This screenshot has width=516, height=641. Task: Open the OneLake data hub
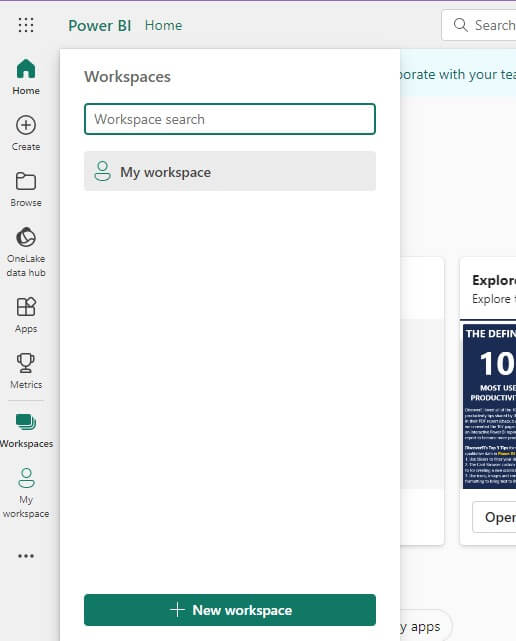tap(26, 252)
